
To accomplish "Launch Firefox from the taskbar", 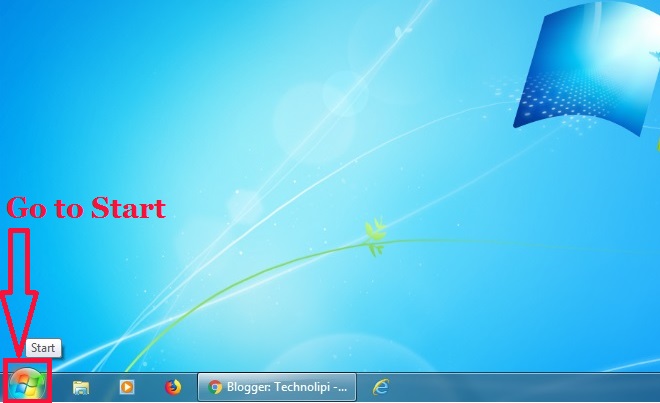I will click(x=173, y=387).
